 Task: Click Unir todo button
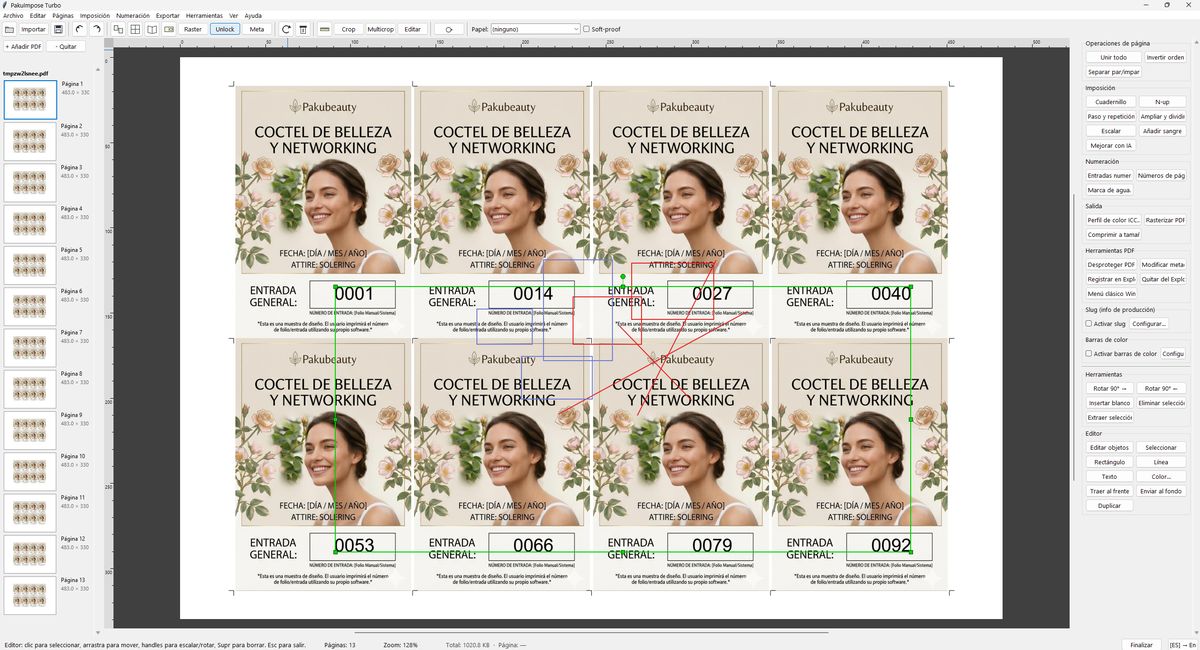pyautogui.click(x=1113, y=57)
